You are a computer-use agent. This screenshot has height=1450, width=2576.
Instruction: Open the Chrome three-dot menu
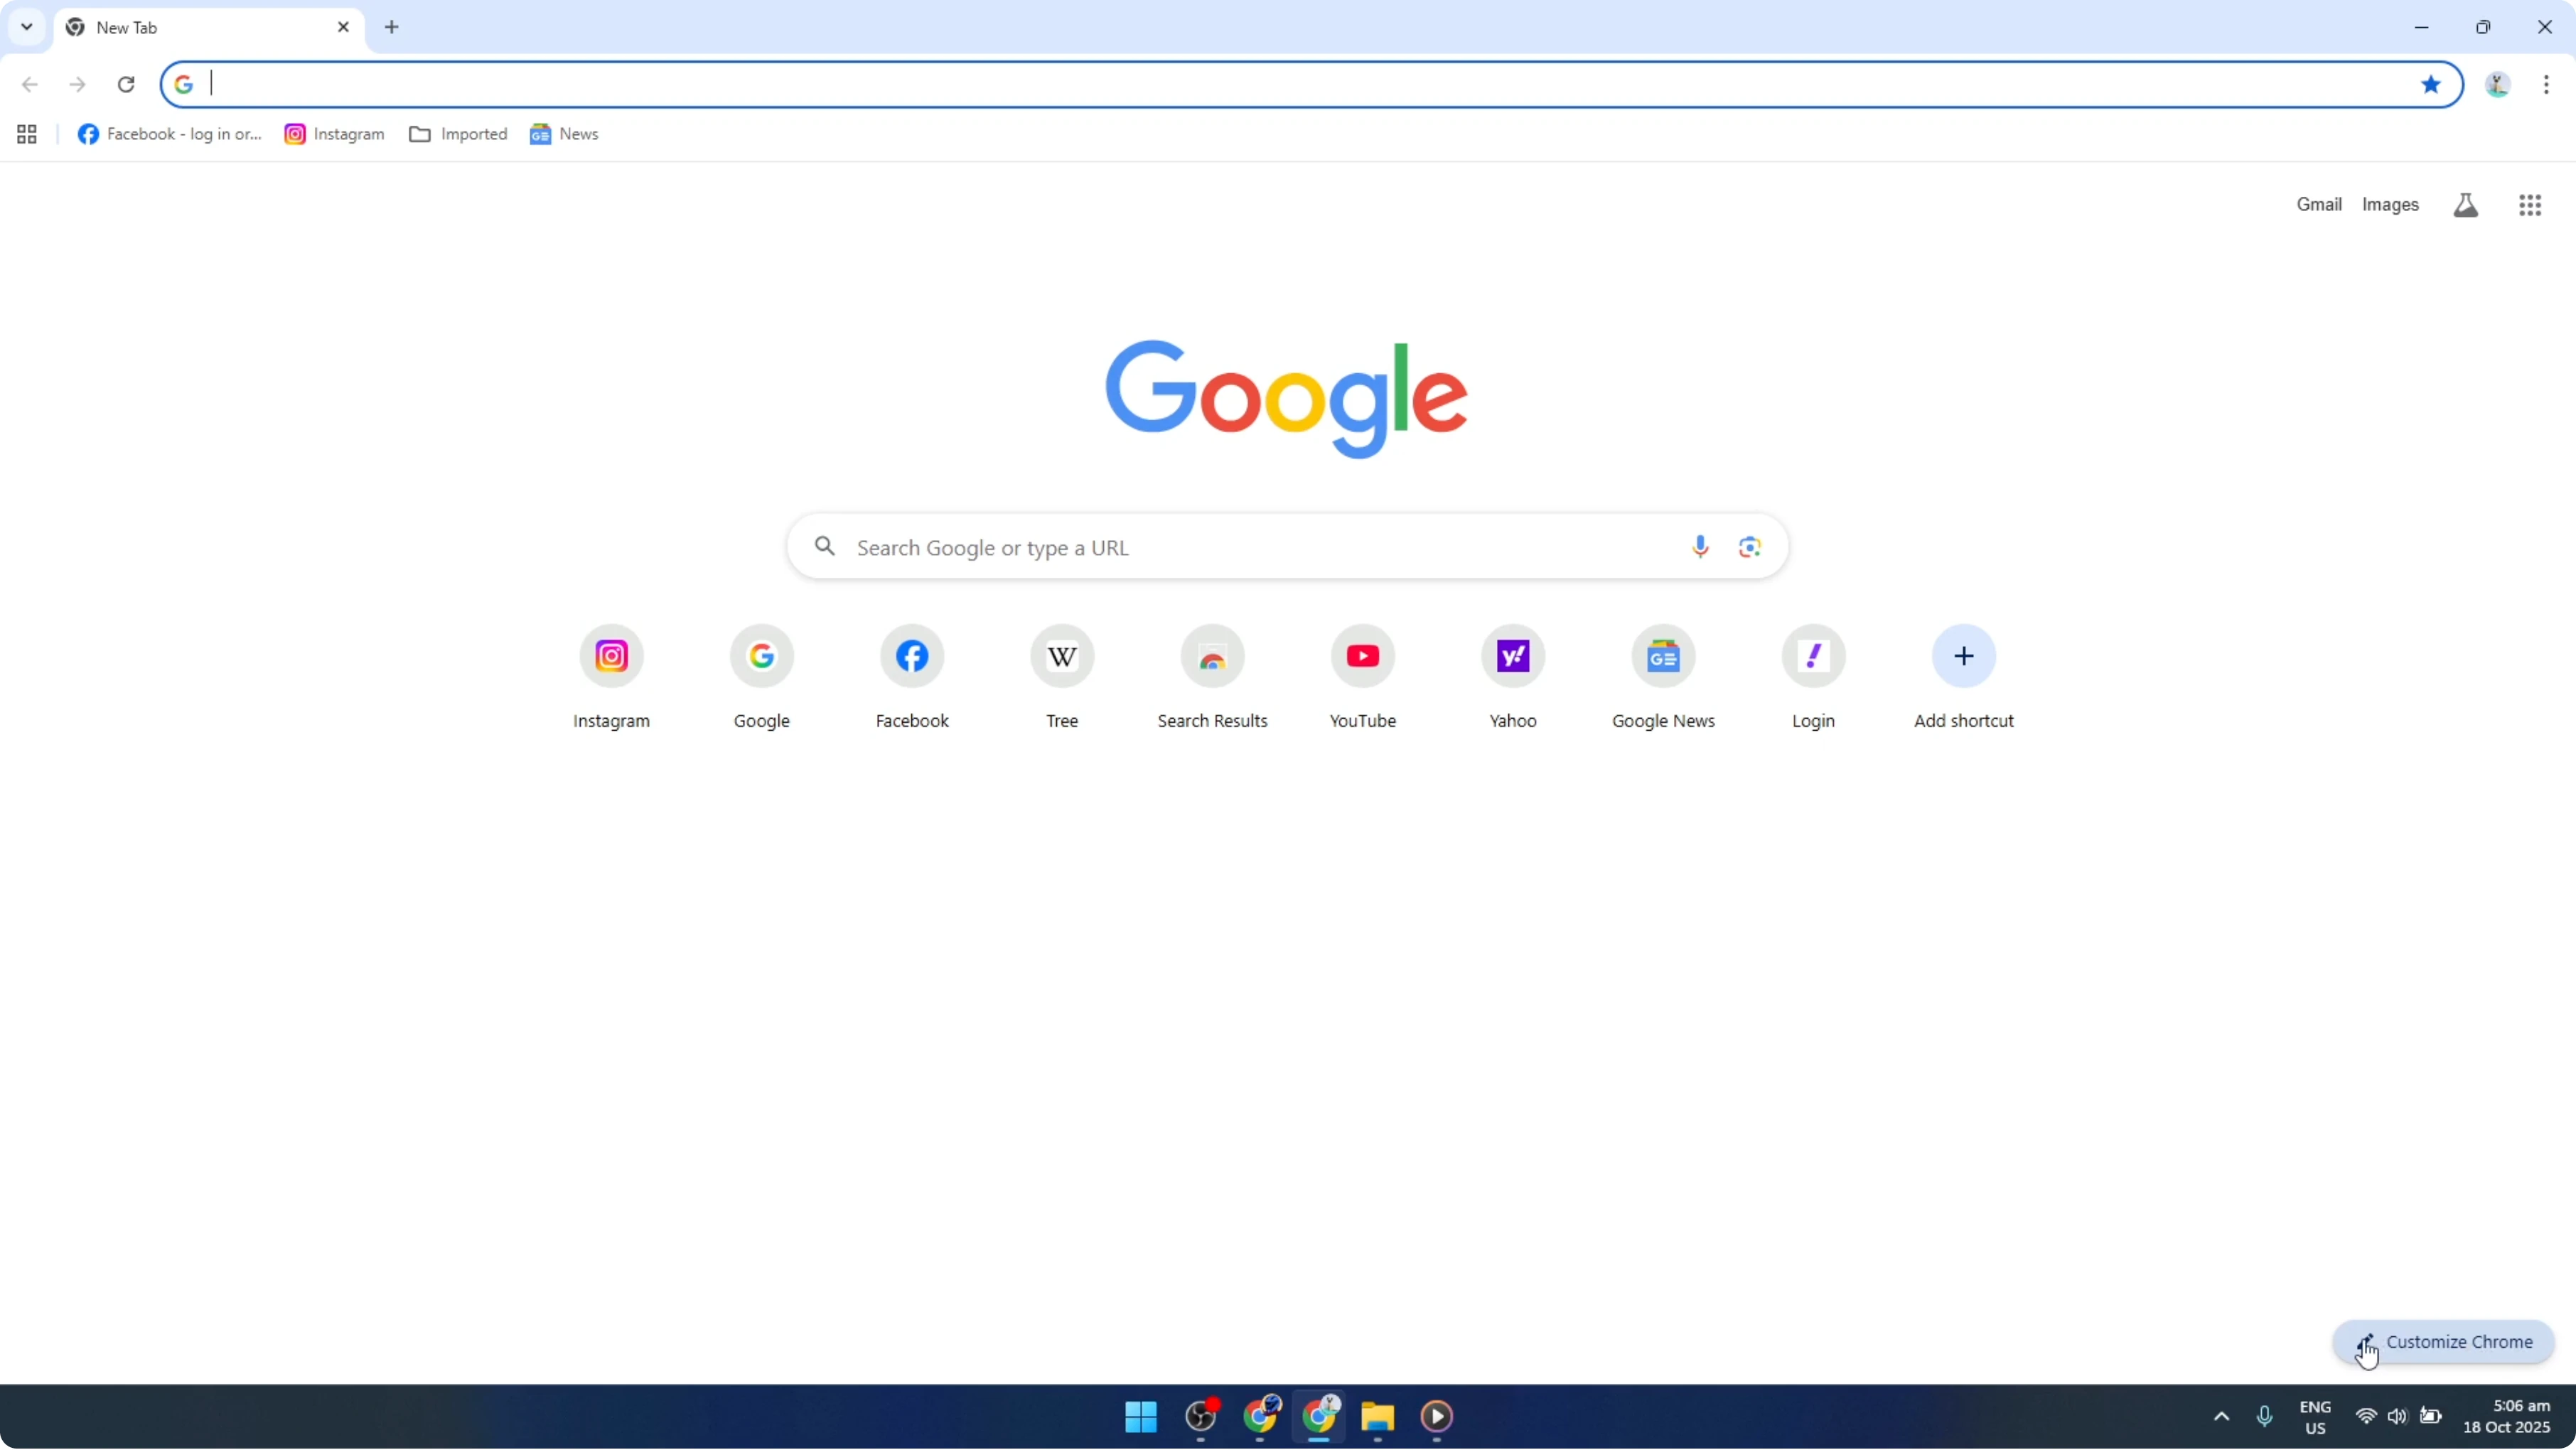pos(2546,85)
